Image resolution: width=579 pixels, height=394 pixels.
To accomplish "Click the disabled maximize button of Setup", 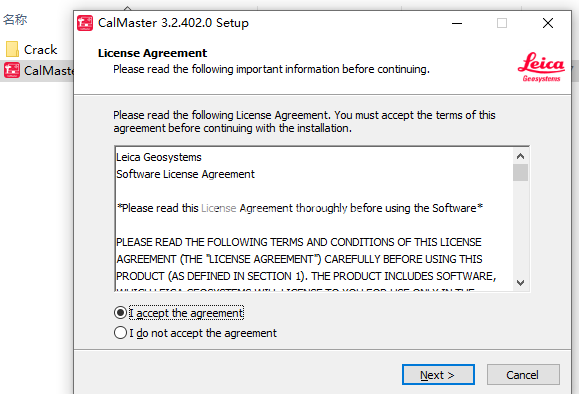I will [502, 23].
